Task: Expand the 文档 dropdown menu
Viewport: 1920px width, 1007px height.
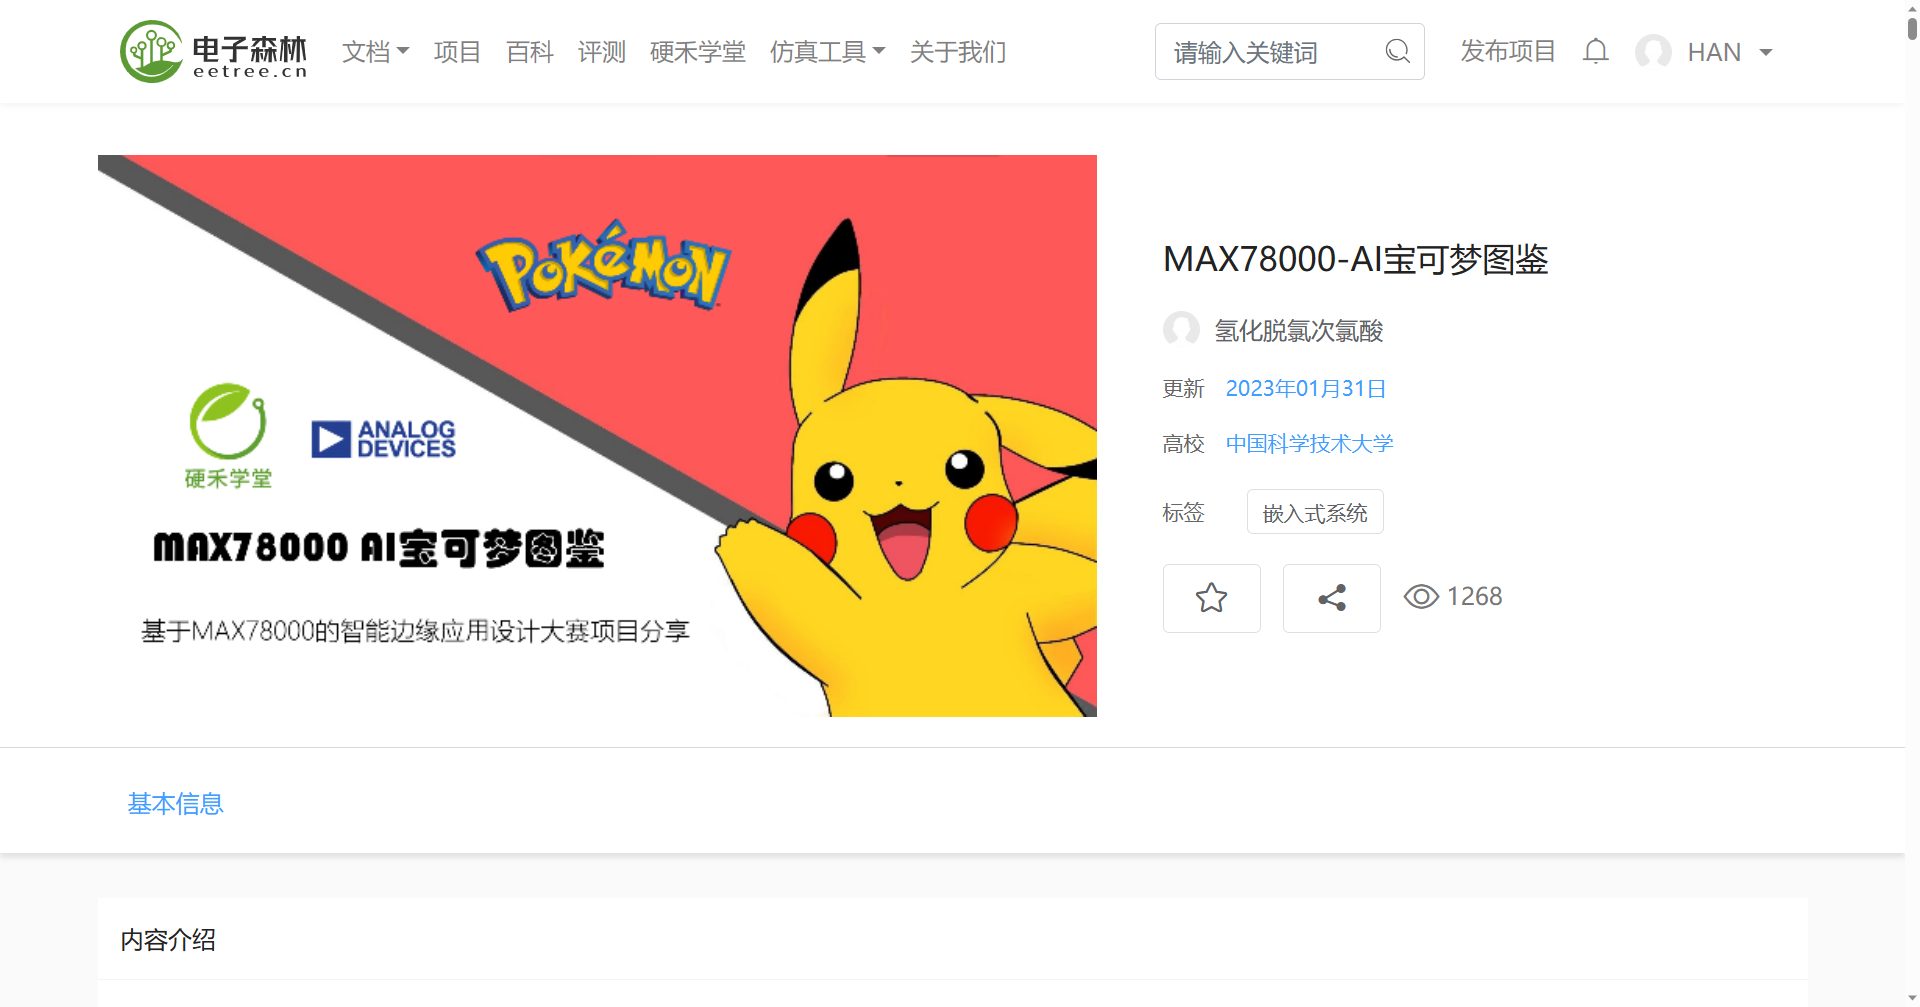Action: point(375,52)
